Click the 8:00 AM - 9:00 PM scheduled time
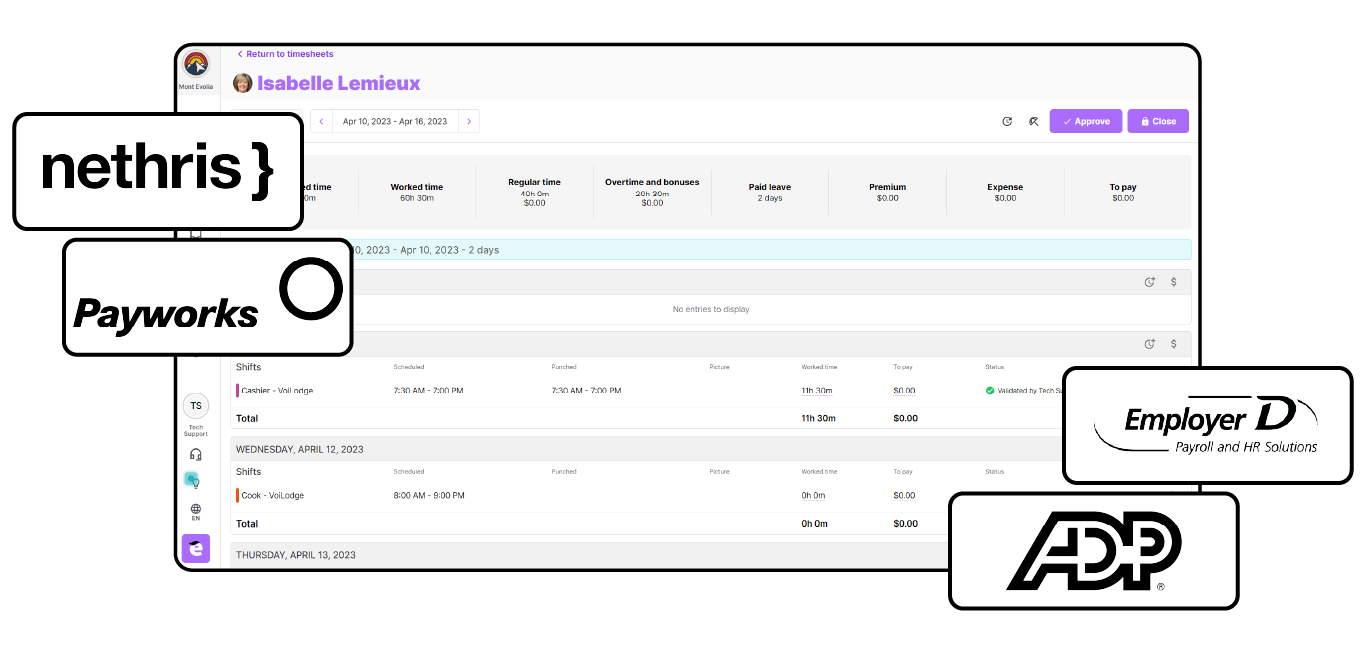Image resolution: width=1366 pixels, height=656 pixels. coord(428,495)
